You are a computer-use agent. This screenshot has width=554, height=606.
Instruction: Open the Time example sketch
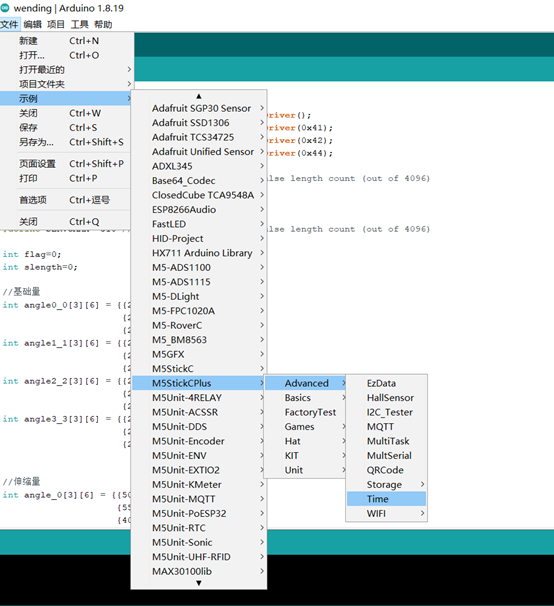pos(387,499)
